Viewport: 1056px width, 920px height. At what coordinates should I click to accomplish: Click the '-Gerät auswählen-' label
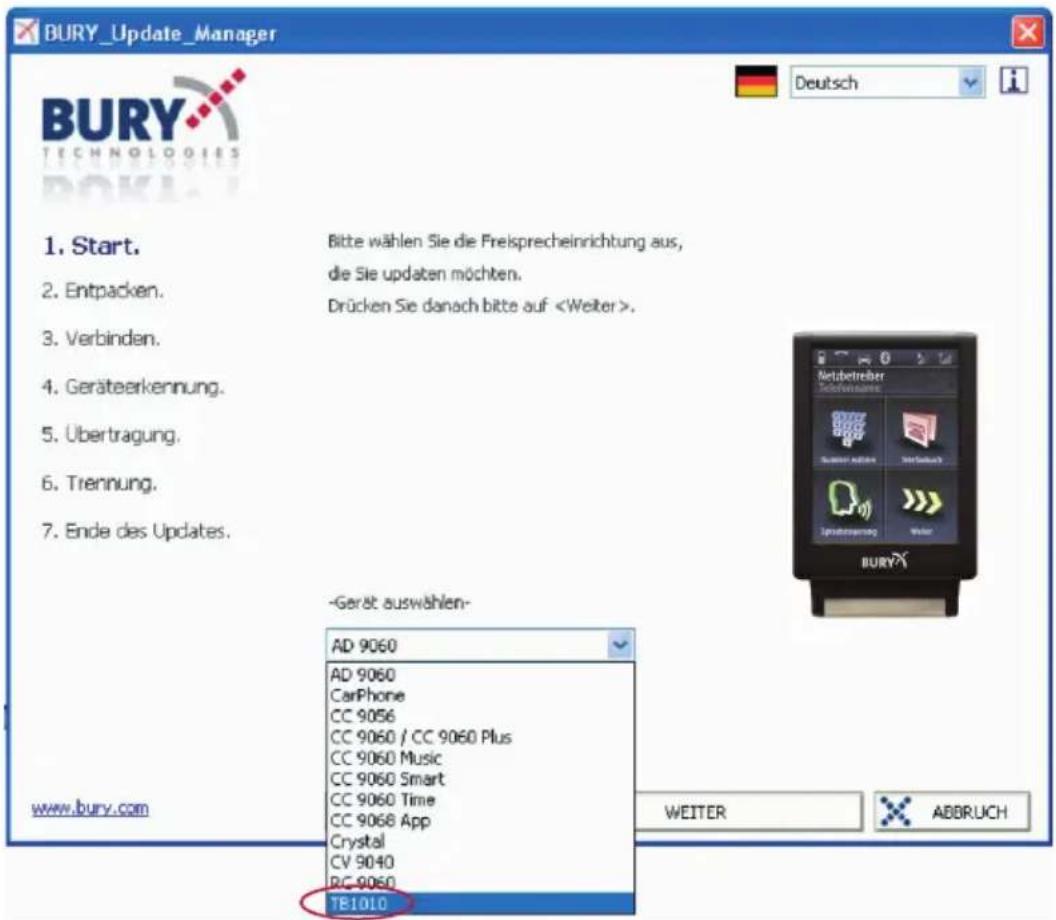[x=399, y=602]
